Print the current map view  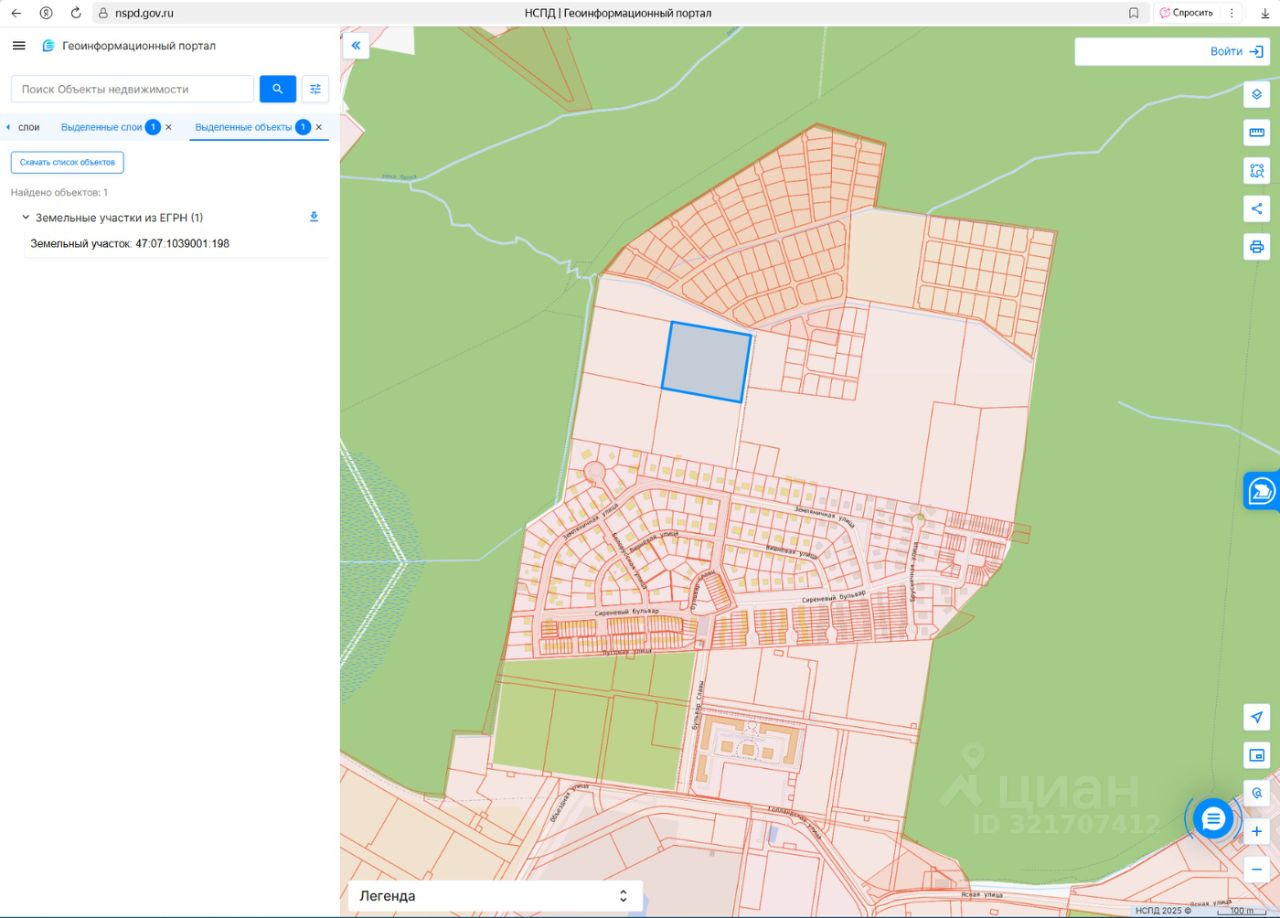pyautogui.click(x=1256, y=246)
